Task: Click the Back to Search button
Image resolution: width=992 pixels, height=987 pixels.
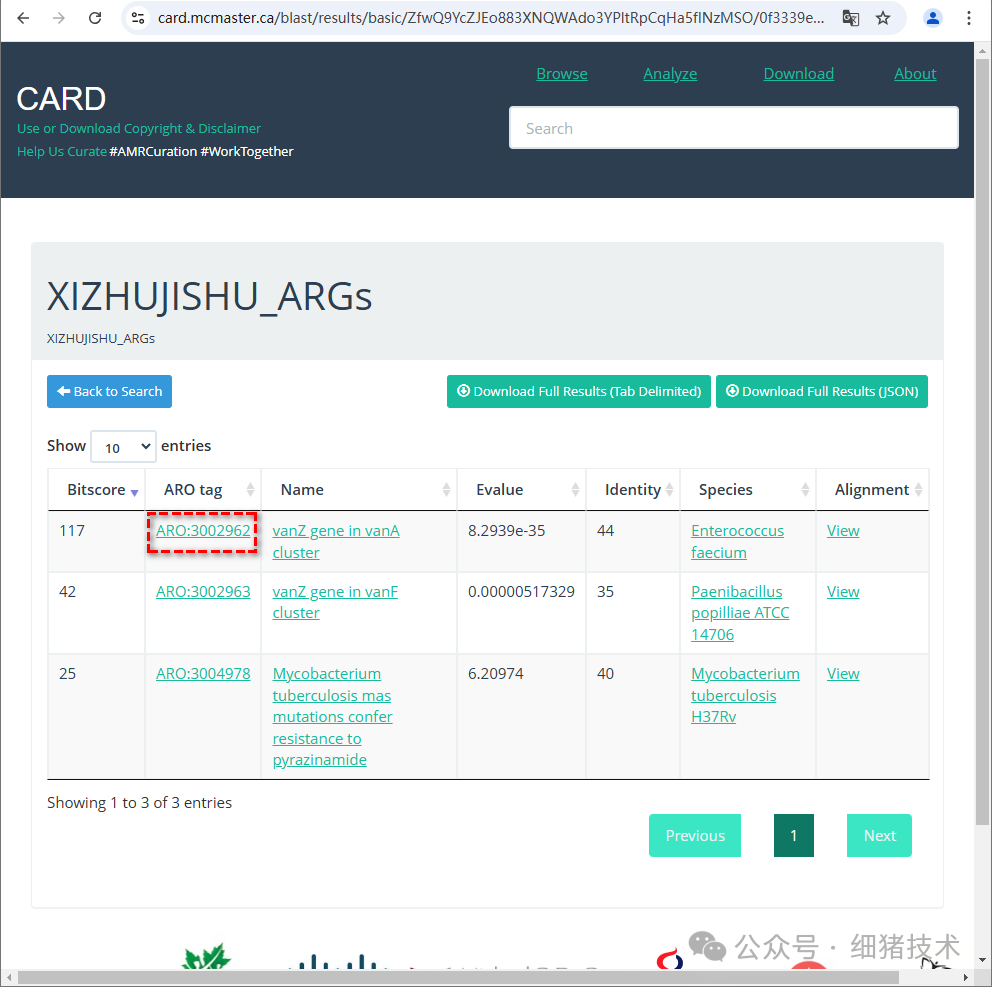Action: (109, 391)
